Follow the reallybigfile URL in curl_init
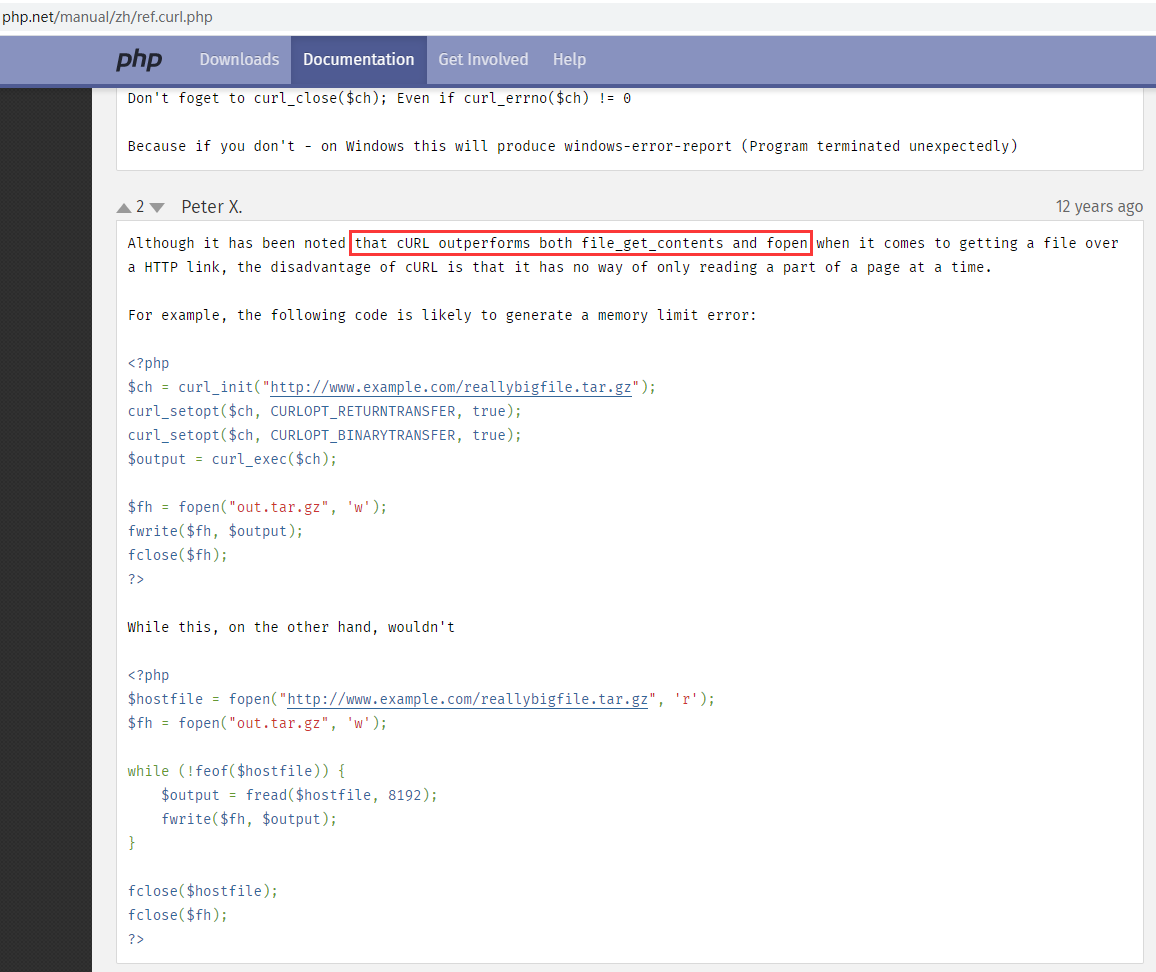The height and width of the screenshot is (972, 1156). point(451,387)
